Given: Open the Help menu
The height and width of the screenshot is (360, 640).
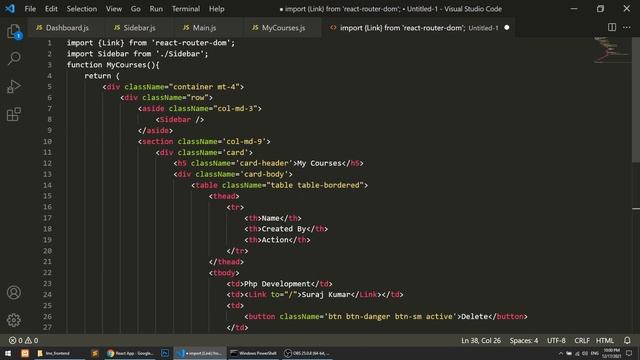Looking at the screenshot, I should (217, 9).
